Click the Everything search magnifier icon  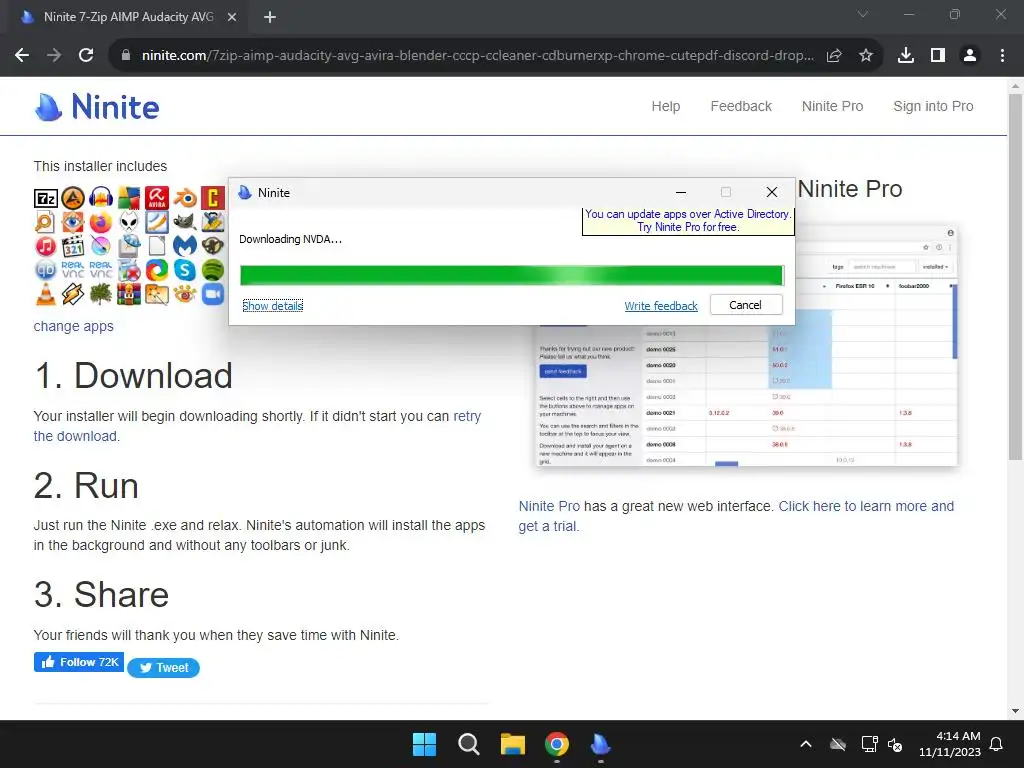[46, 222]
